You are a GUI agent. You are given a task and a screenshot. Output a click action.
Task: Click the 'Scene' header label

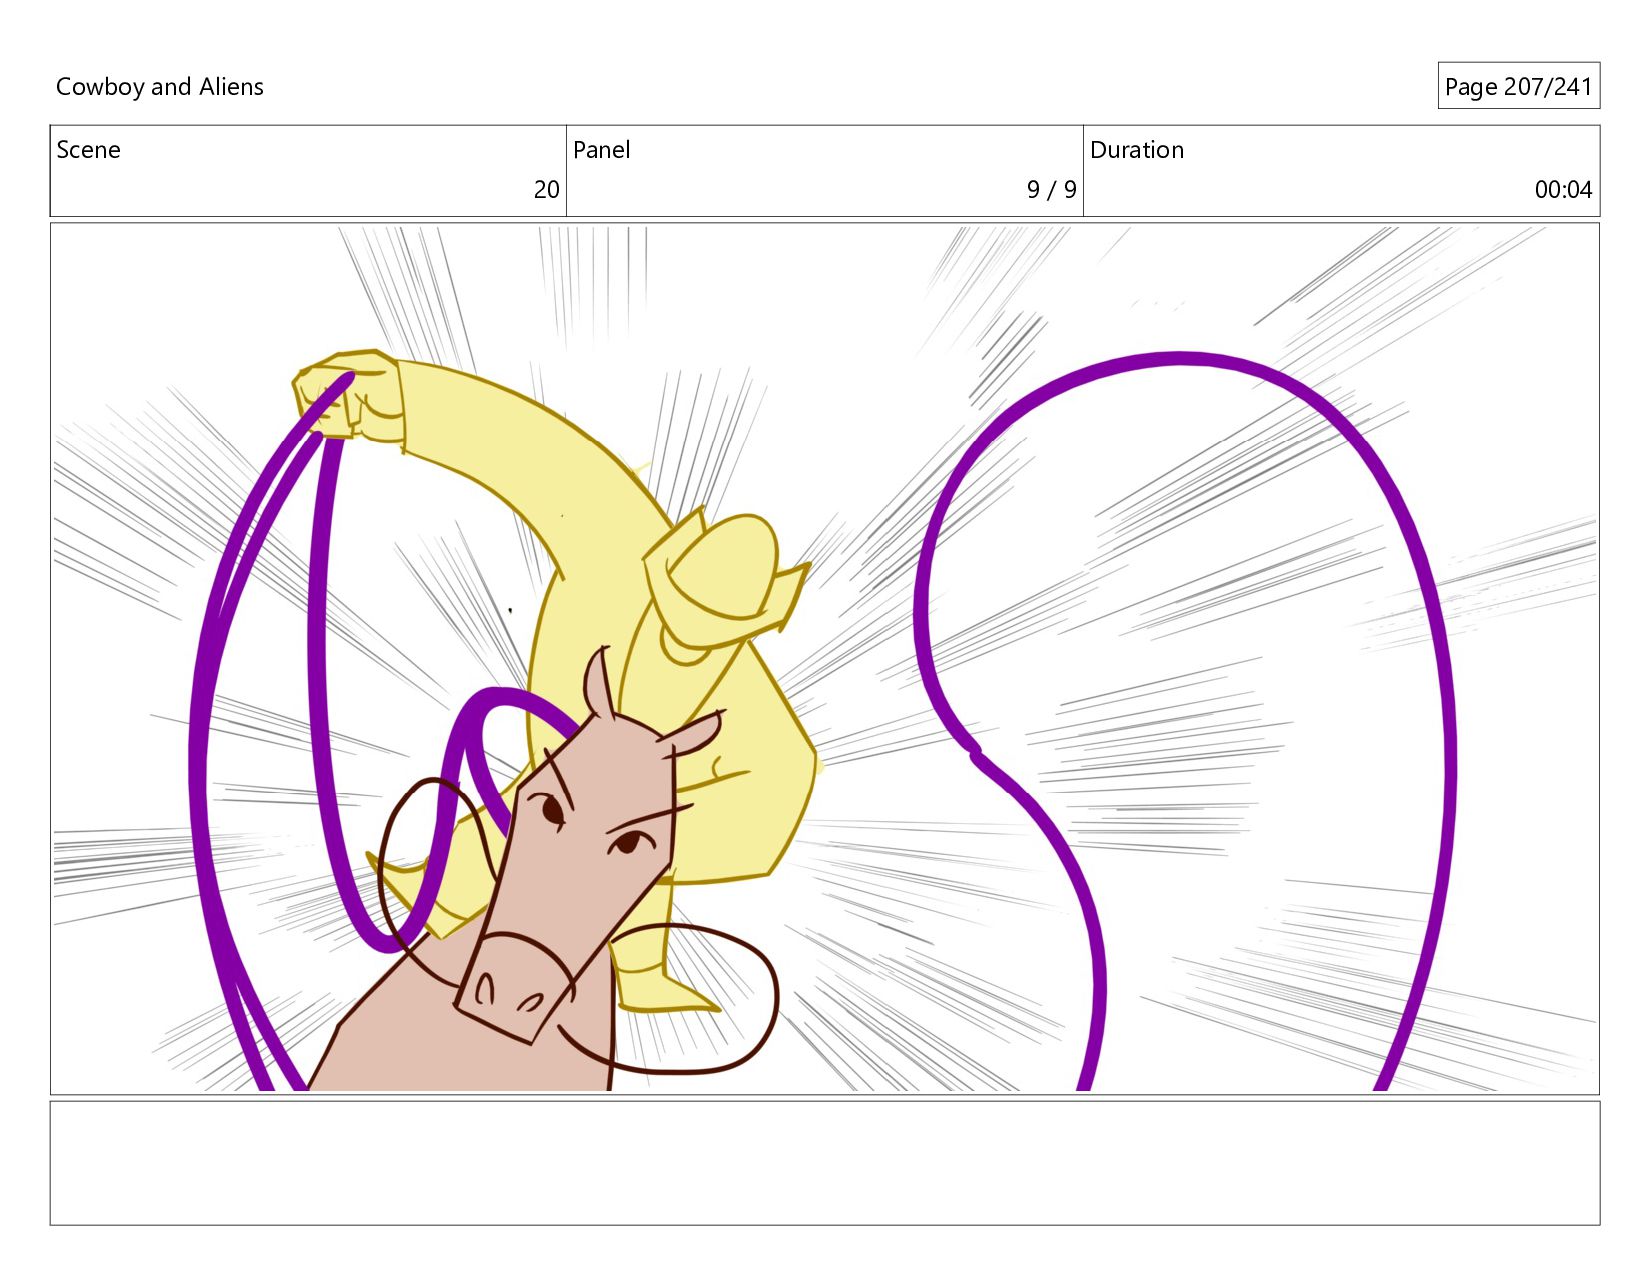click(x=88, y=150)
